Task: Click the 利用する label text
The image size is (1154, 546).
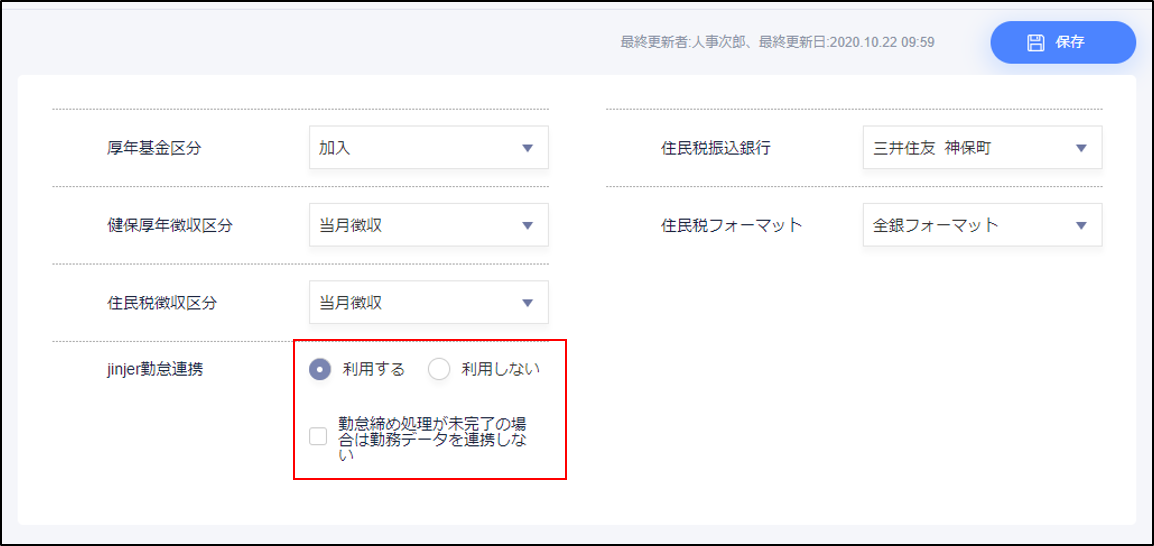Action: coord(374,370)
